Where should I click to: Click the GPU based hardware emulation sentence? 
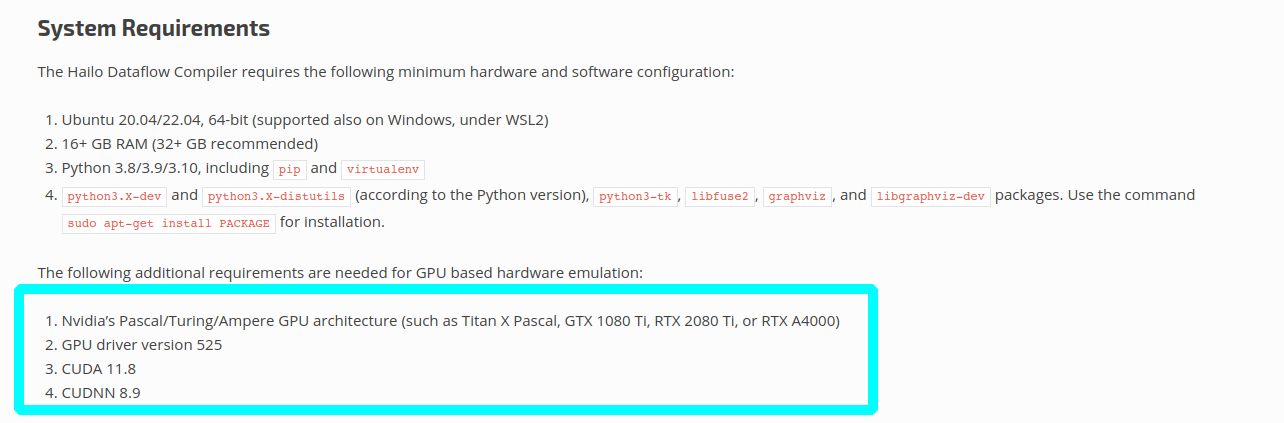coord(340,272)
